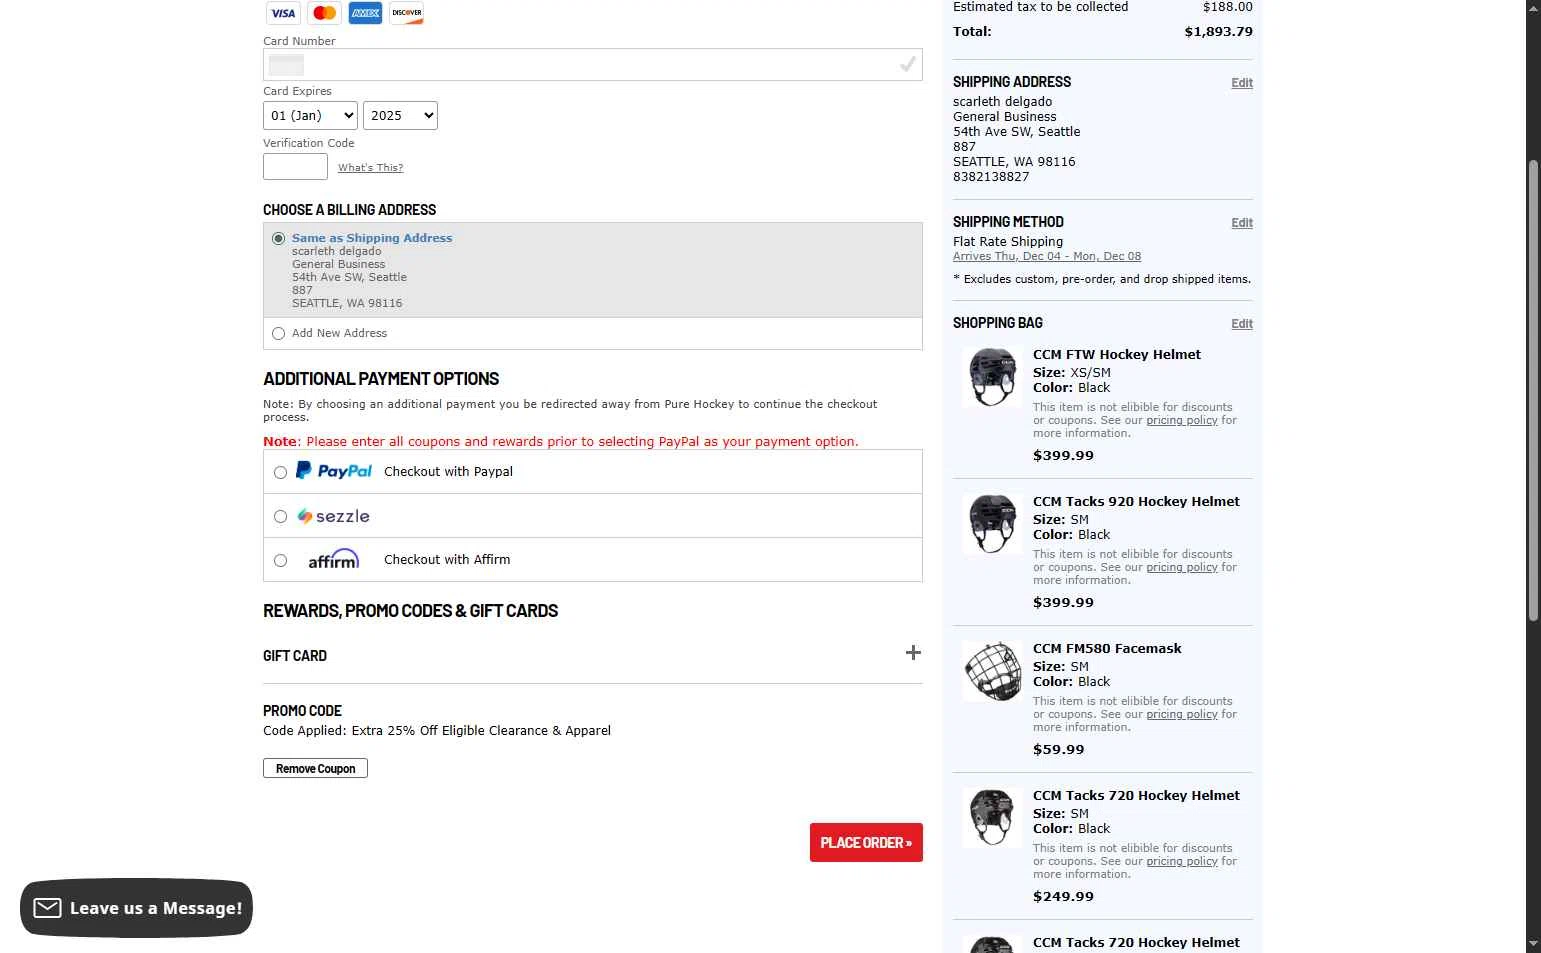Click the FTW helmet price $399.99
1541x953 pixels.
coord(1063,455)
